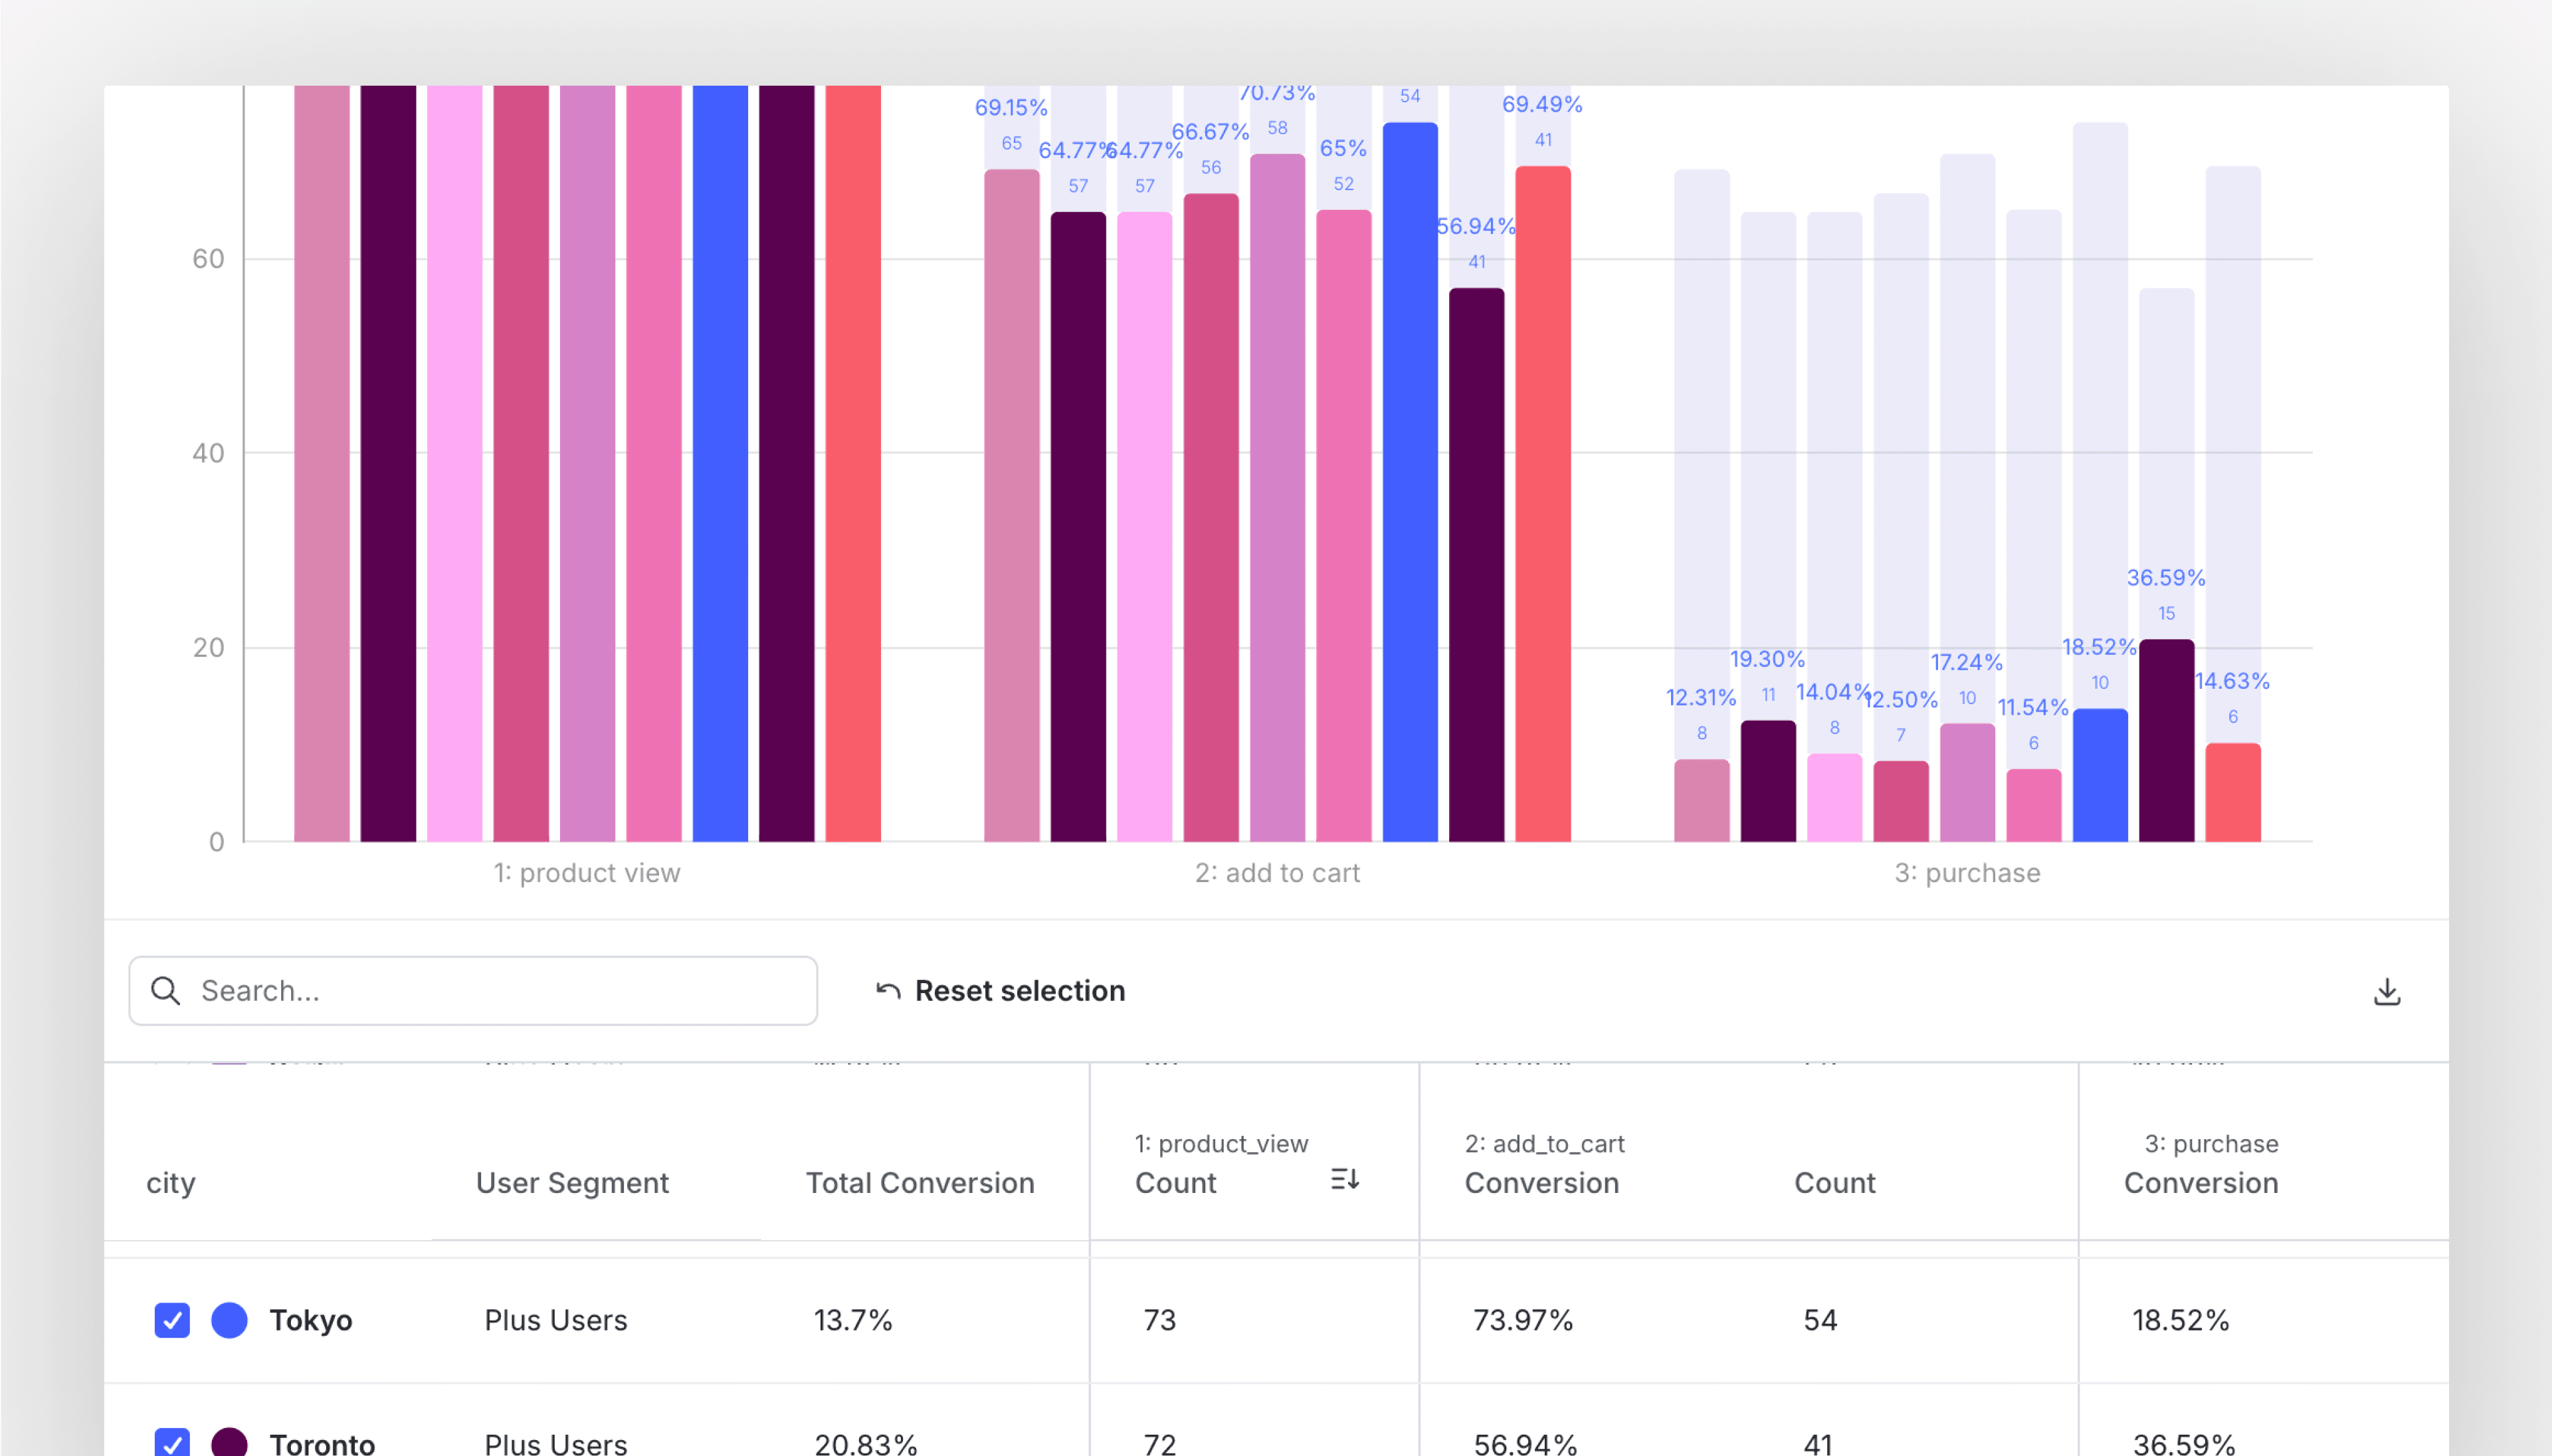Uncheck the Tokyo row checkbox
Viewport: 2552px width, 1456px height.
click(172, 1320)
